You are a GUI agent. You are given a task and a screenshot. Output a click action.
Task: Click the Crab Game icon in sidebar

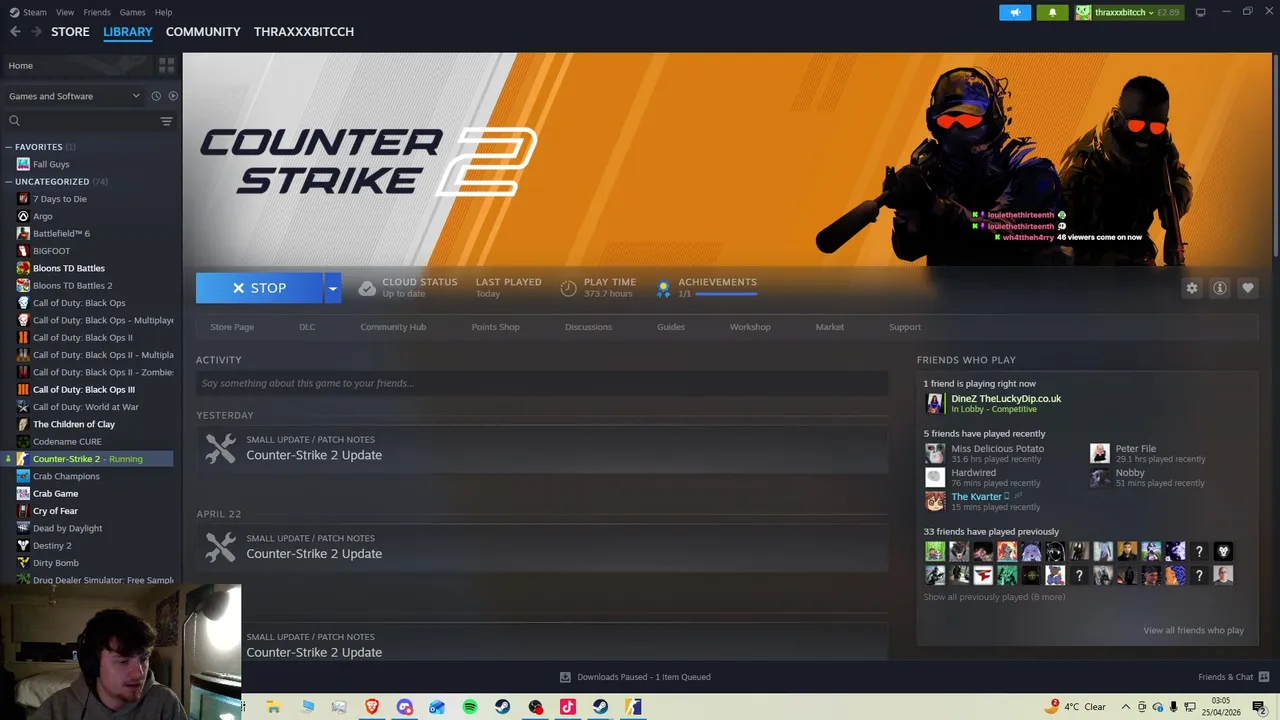(x=23, y=494)
